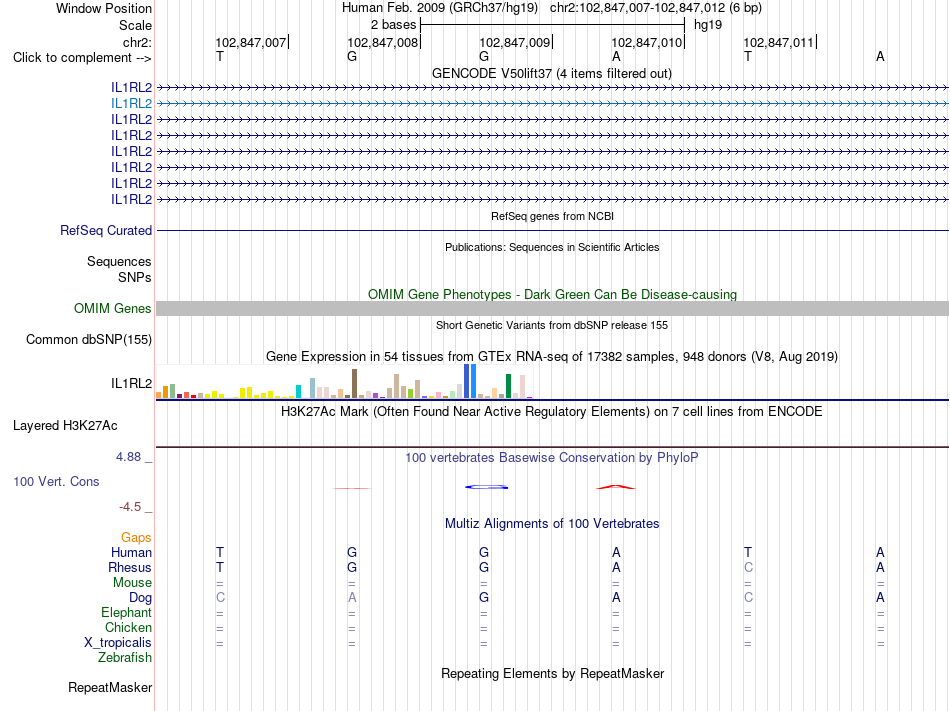This screenshot has width=950, height=711.
Task: Open 'RefSeq genes from NCBI' track title
Action: (x=553, y=216)
